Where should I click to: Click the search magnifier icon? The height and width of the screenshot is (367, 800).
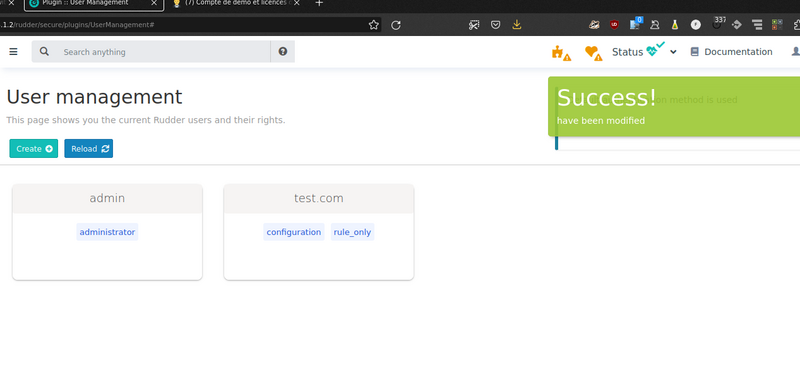[44, 52]
